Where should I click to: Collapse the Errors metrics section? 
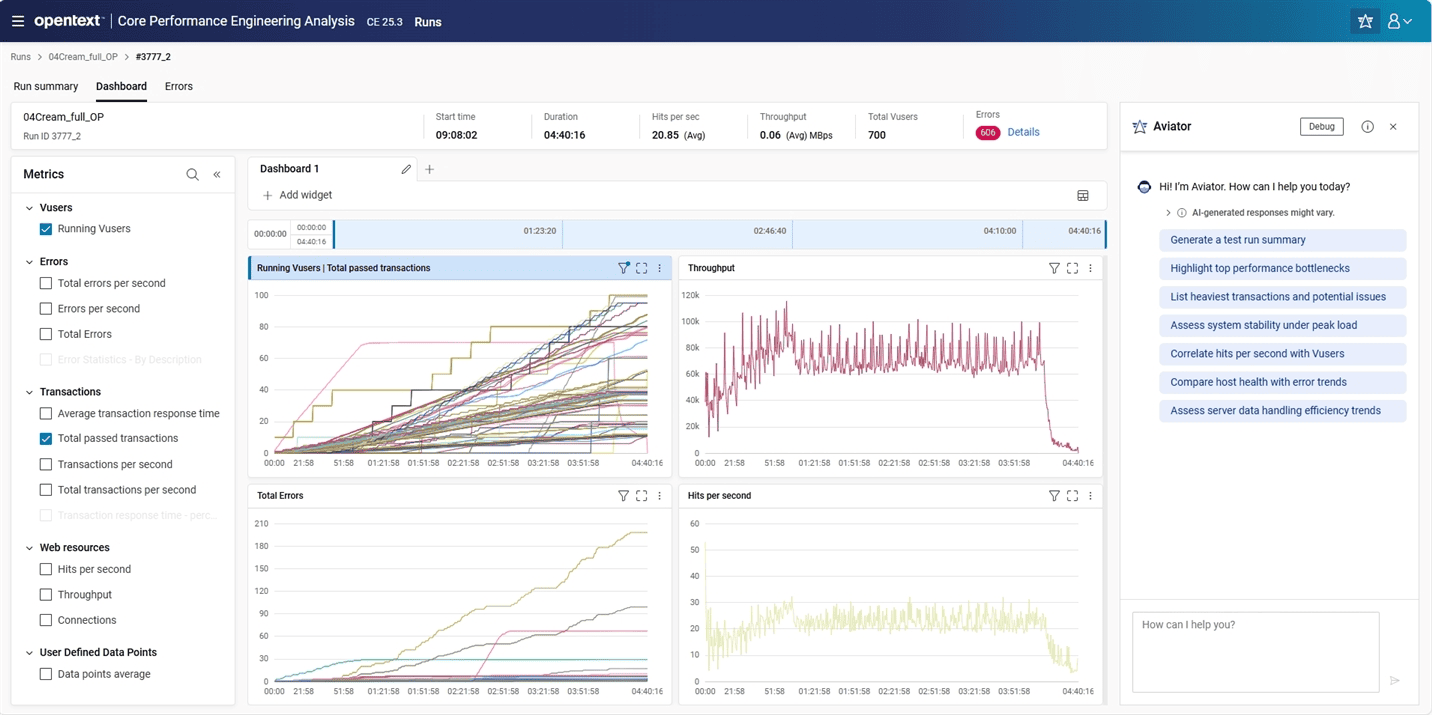point(29,262)
